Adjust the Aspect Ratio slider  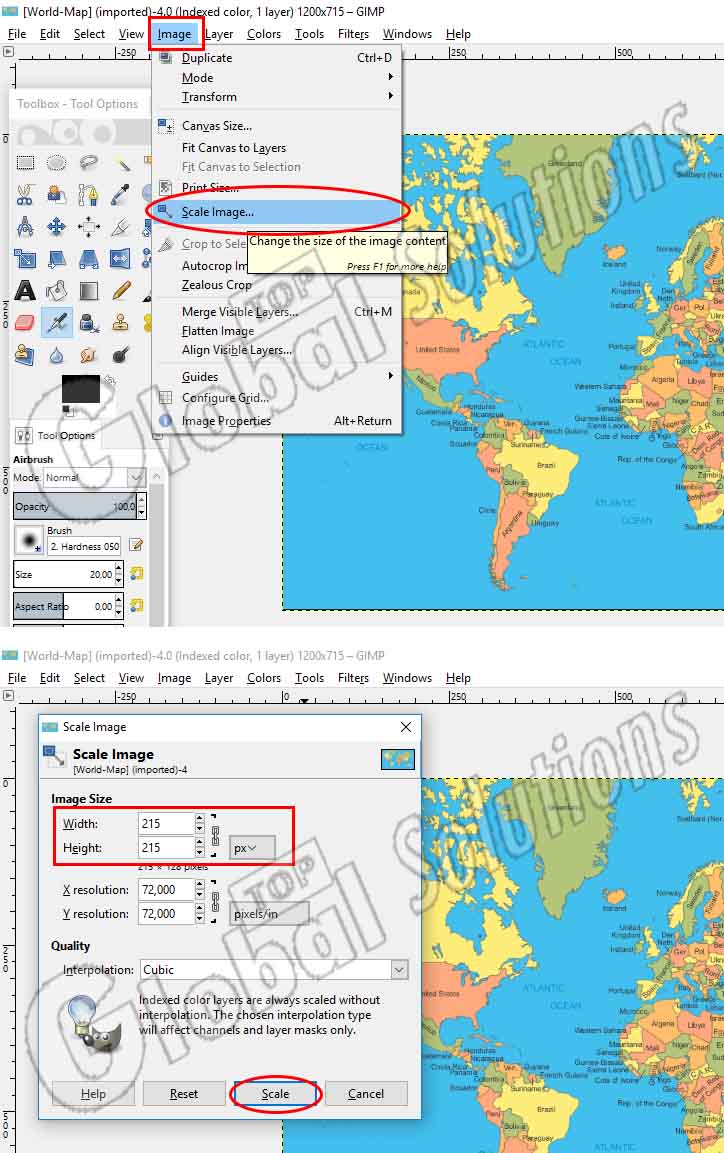[63, 607]
